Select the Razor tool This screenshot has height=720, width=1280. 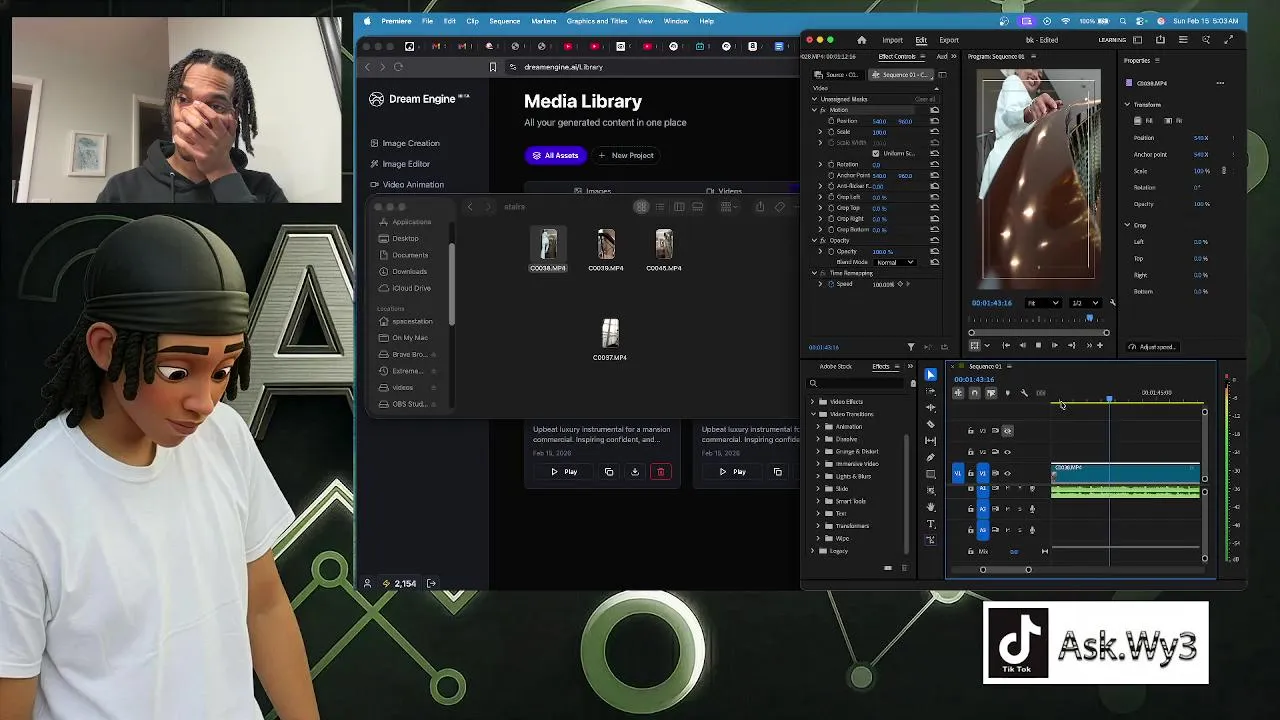[931, 424]
